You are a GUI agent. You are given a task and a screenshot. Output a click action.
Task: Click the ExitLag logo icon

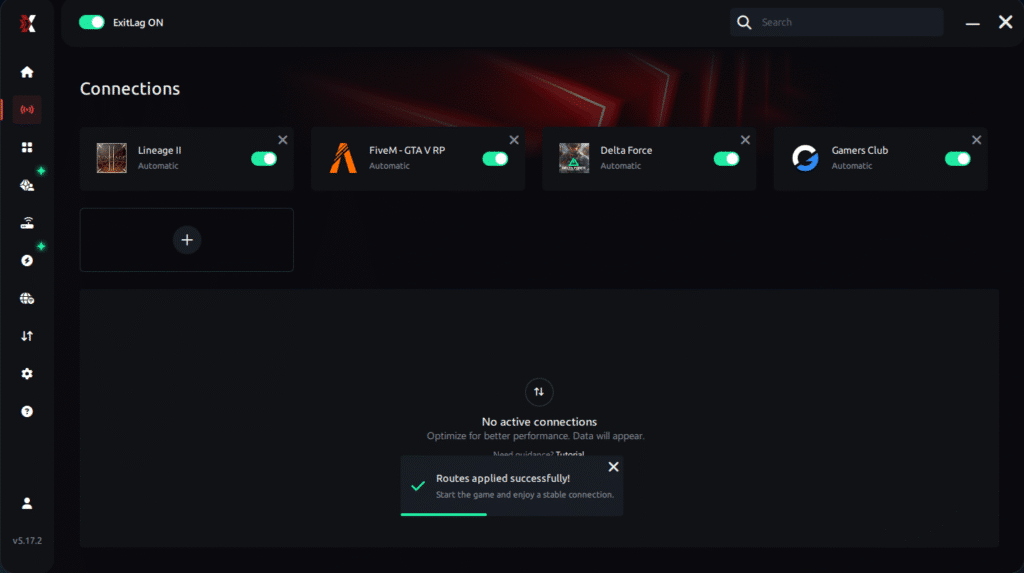point(27,24)
